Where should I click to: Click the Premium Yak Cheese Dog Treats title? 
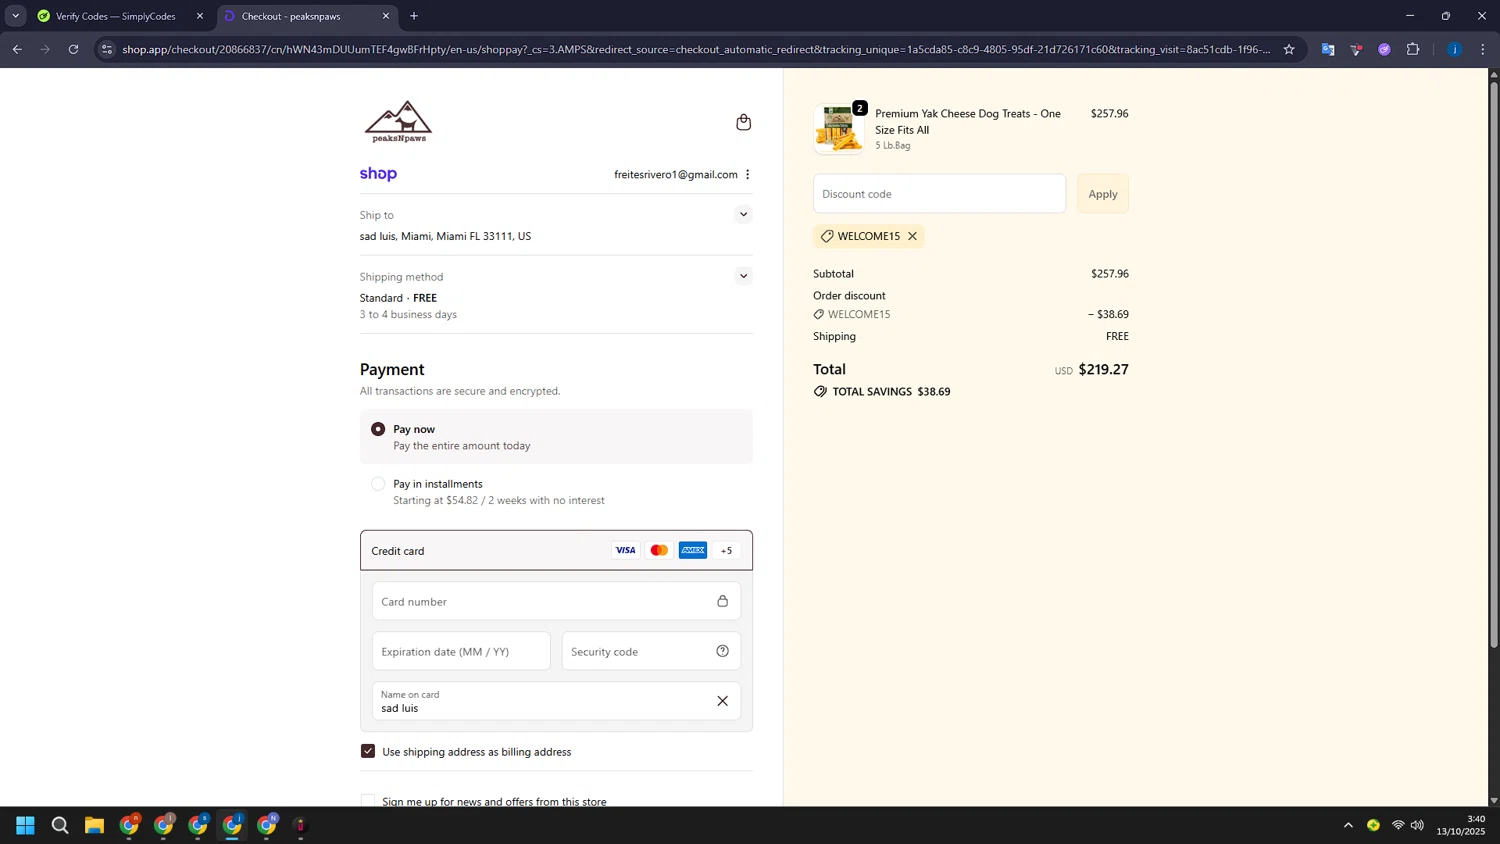pyautogui.click(x=968, y=121)
